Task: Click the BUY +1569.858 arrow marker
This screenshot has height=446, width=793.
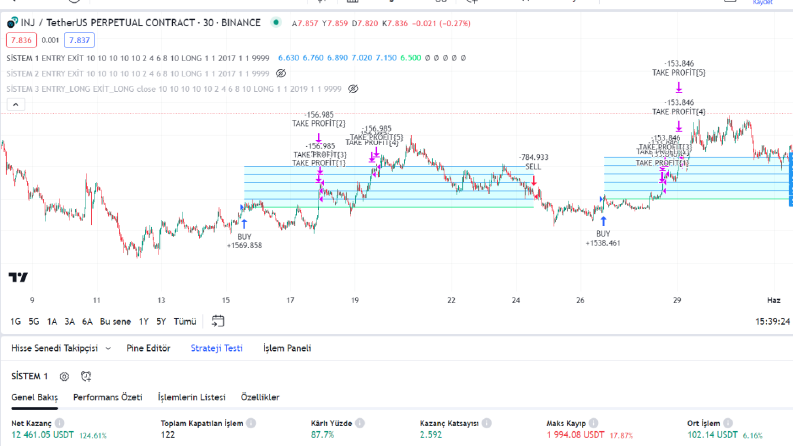Action: click(244, 224)
